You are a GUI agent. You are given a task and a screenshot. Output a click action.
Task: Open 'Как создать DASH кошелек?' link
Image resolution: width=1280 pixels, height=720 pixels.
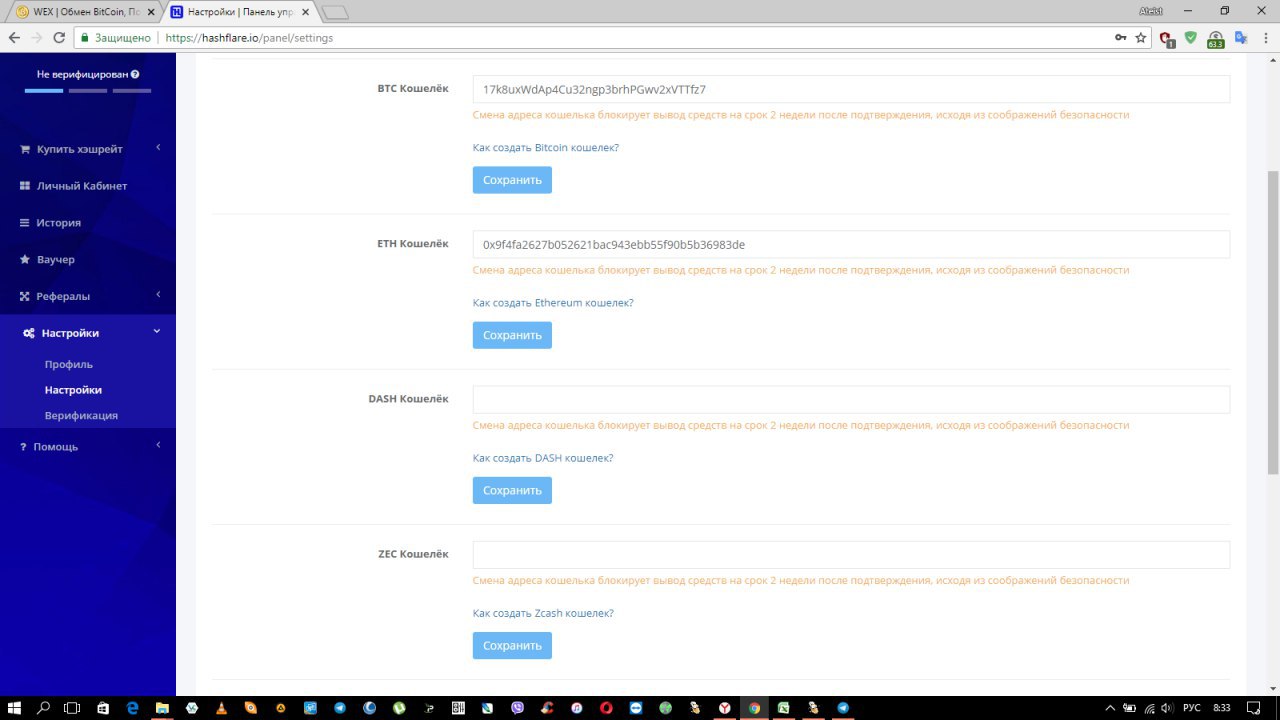(543, 458)
